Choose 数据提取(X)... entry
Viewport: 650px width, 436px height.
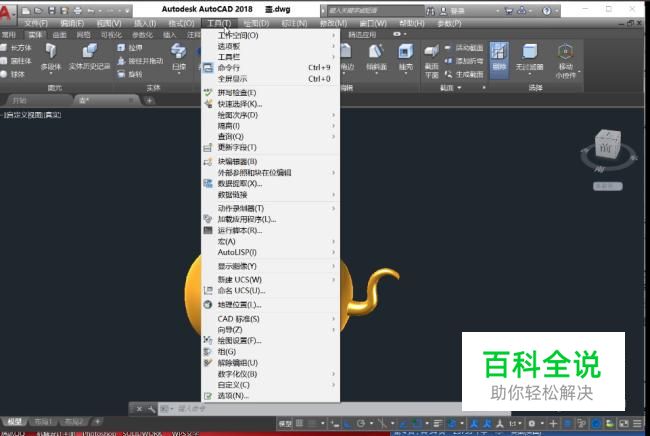[x=270, y=183]
